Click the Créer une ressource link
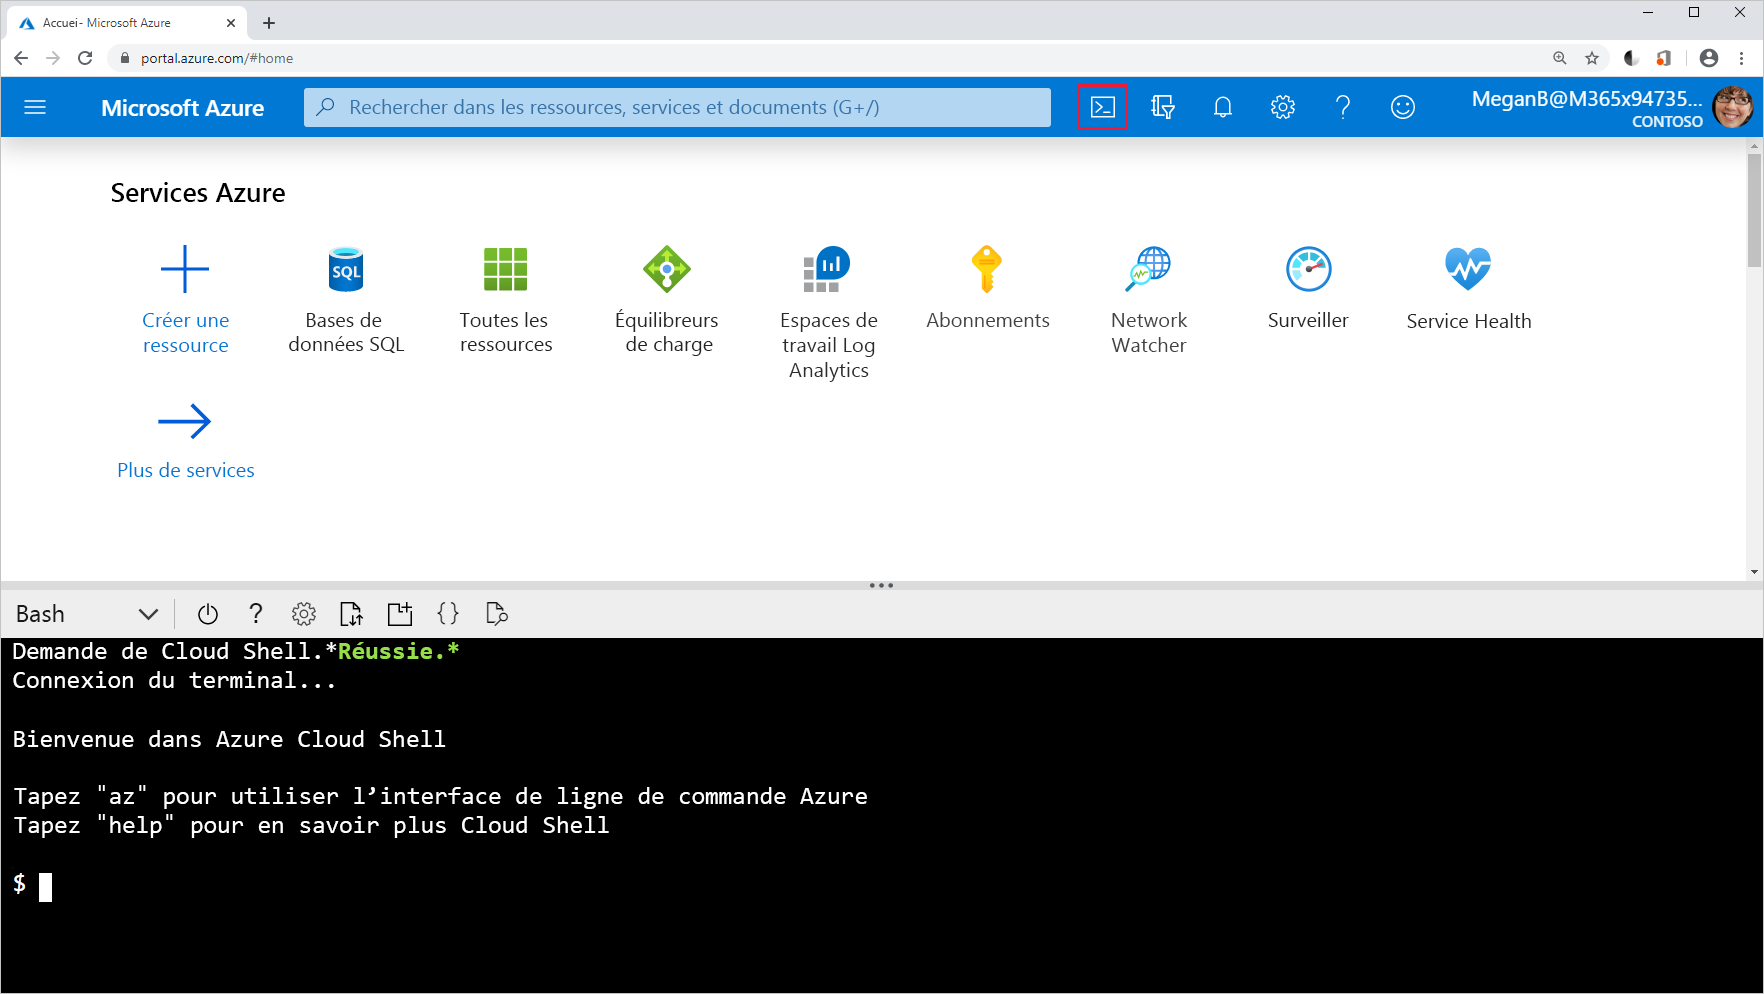The width and height of the screenshot is (1764, 994). tap(186, 333)
